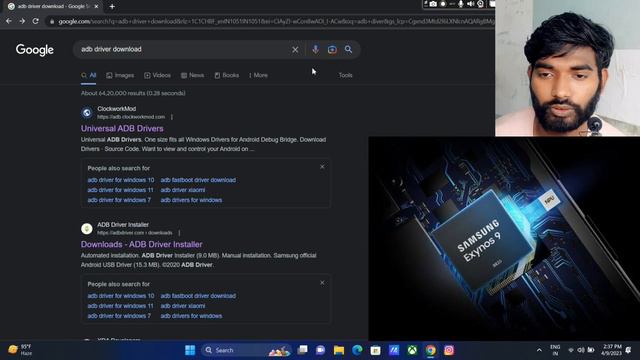Toggle microphone in recorder toolbar

(x=460, y=4)
